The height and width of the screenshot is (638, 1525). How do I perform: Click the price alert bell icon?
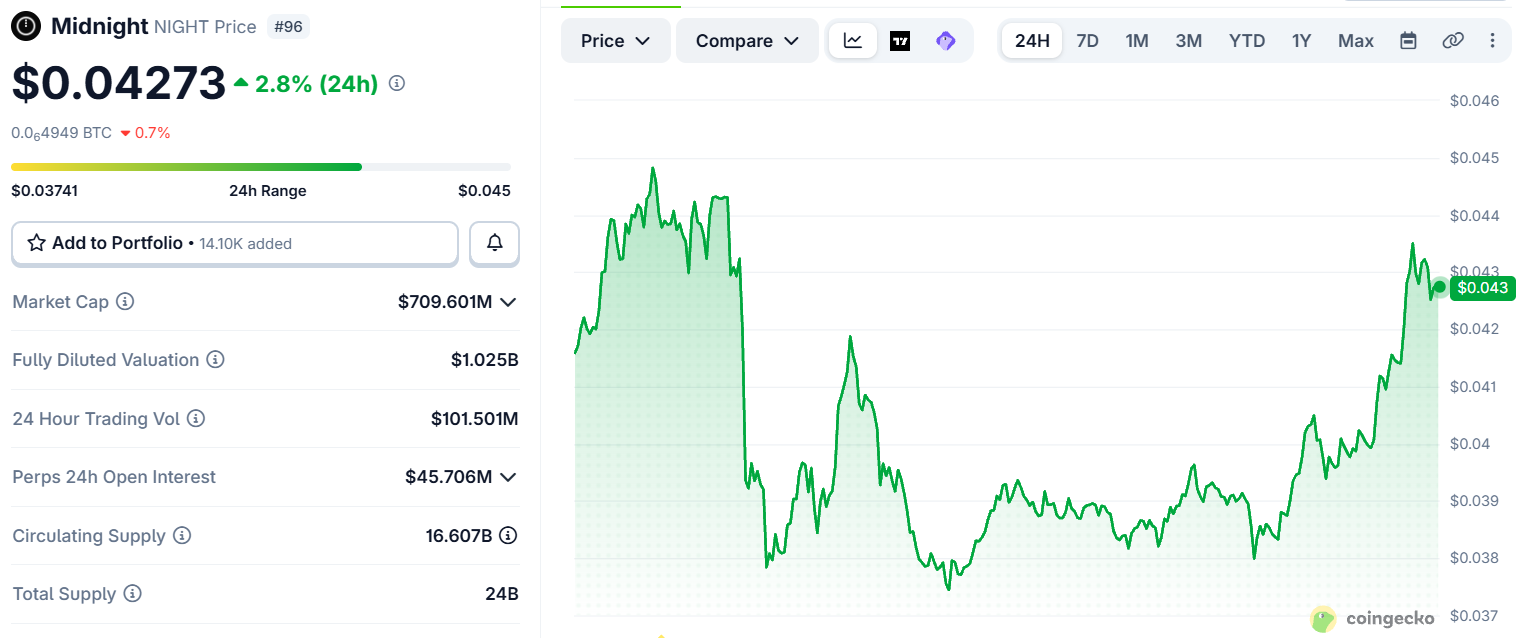pyautogui.click(x=494, y=243)
